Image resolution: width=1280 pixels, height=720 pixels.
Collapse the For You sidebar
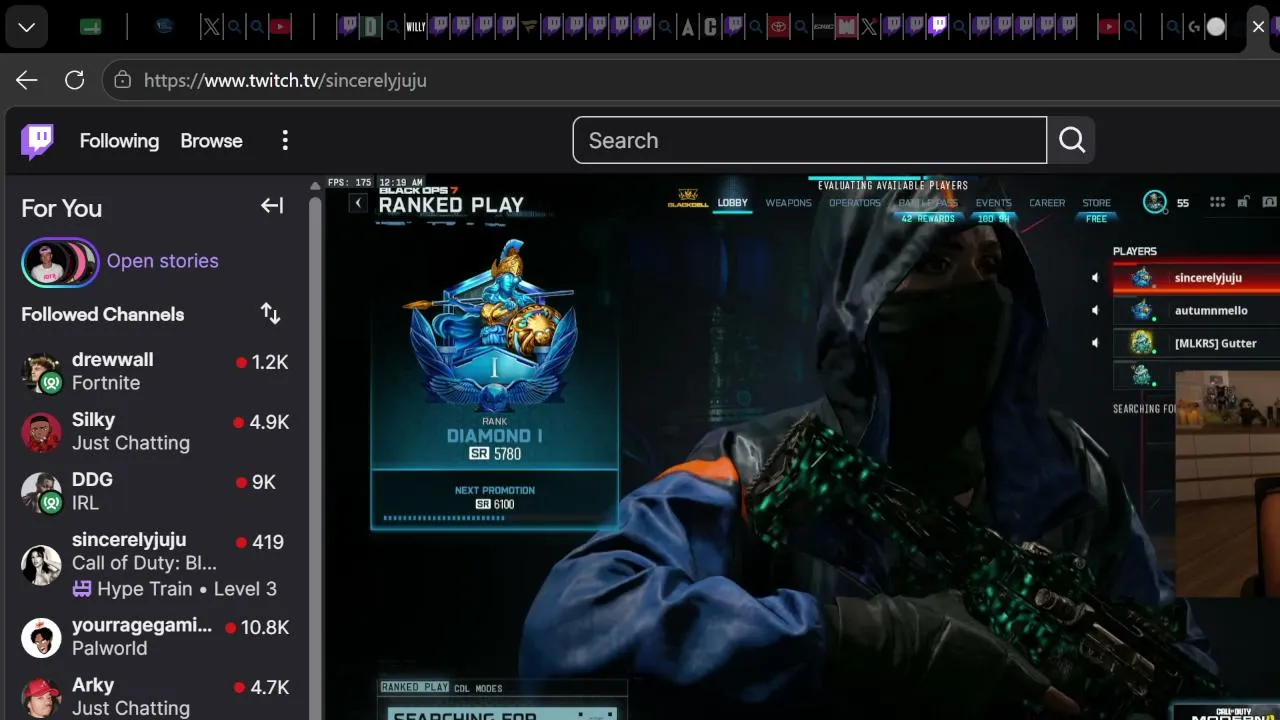272,206
